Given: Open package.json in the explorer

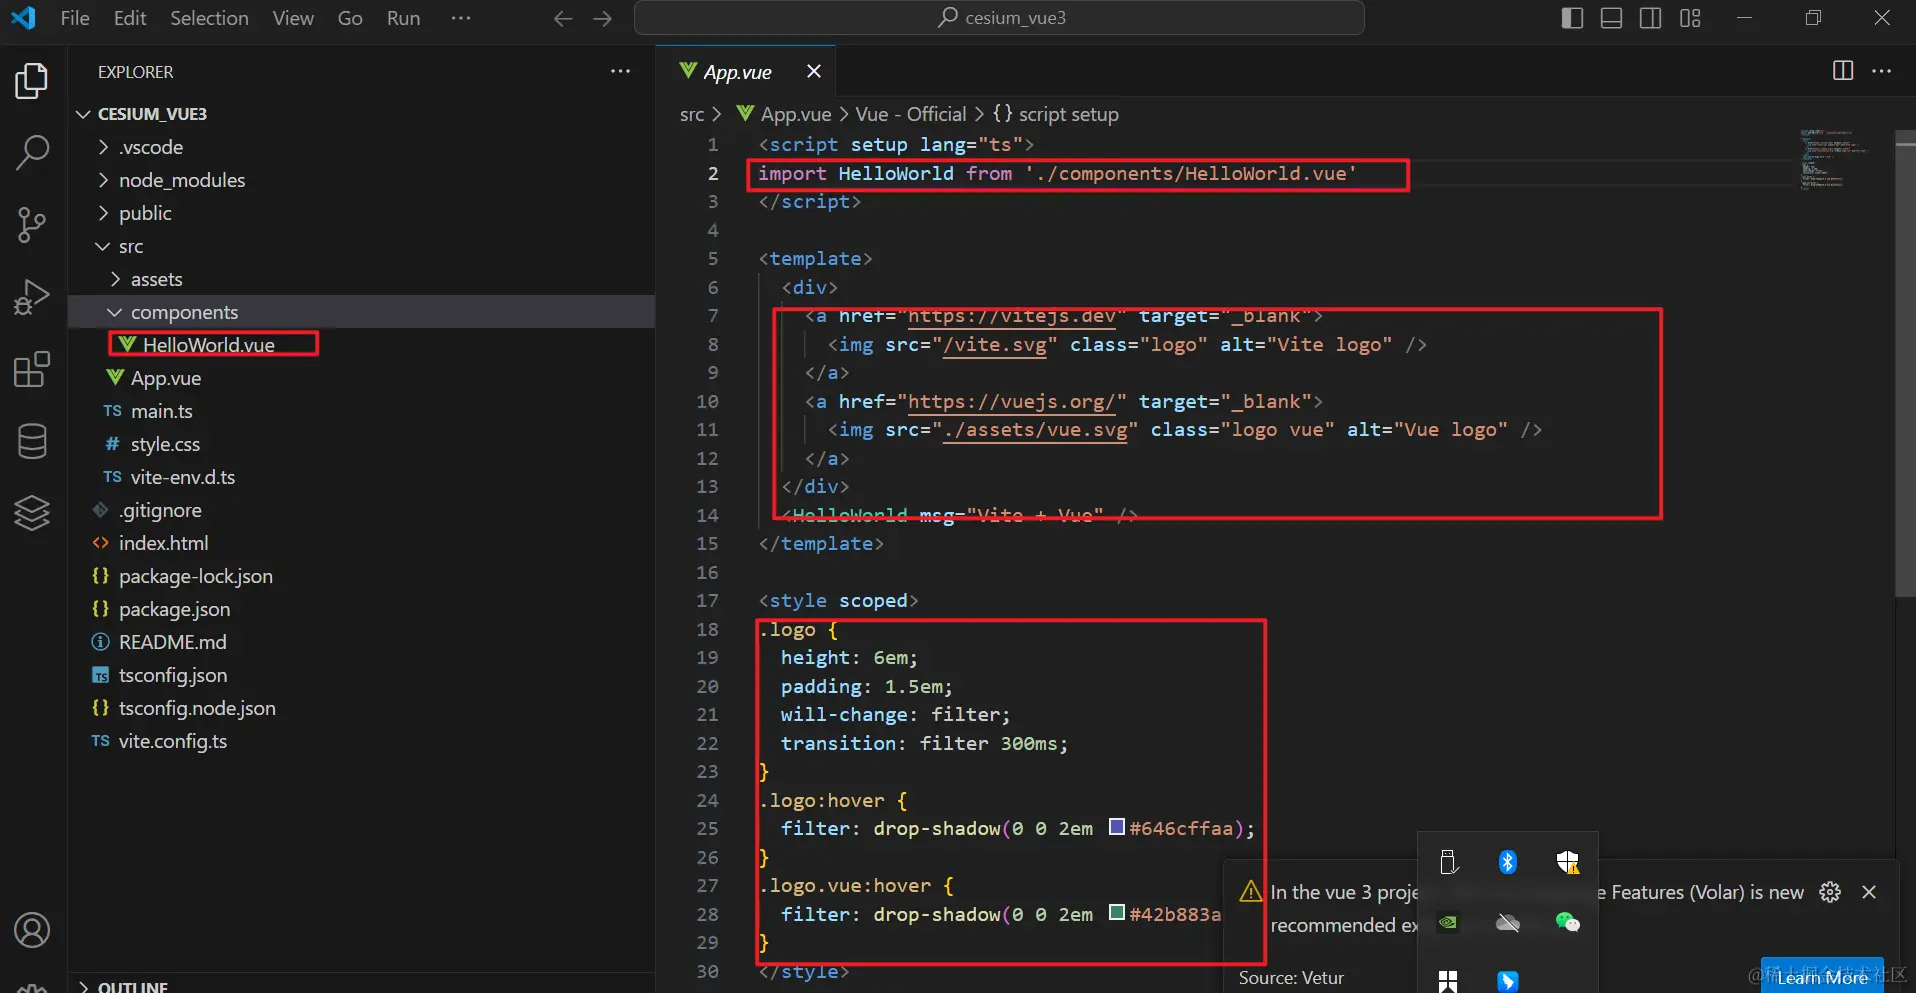Looking at the screenshot, I should 174,609.
